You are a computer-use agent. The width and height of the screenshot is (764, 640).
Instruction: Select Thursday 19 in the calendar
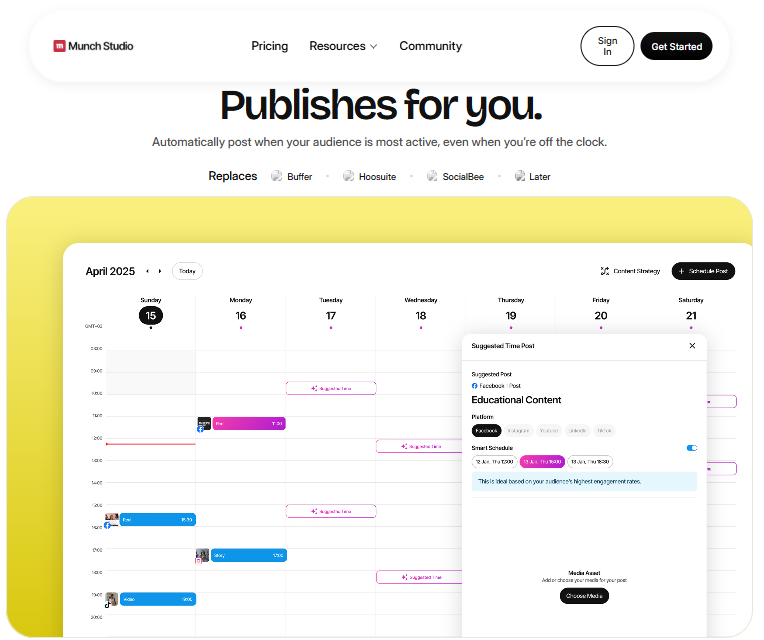(x=511, y=316)
